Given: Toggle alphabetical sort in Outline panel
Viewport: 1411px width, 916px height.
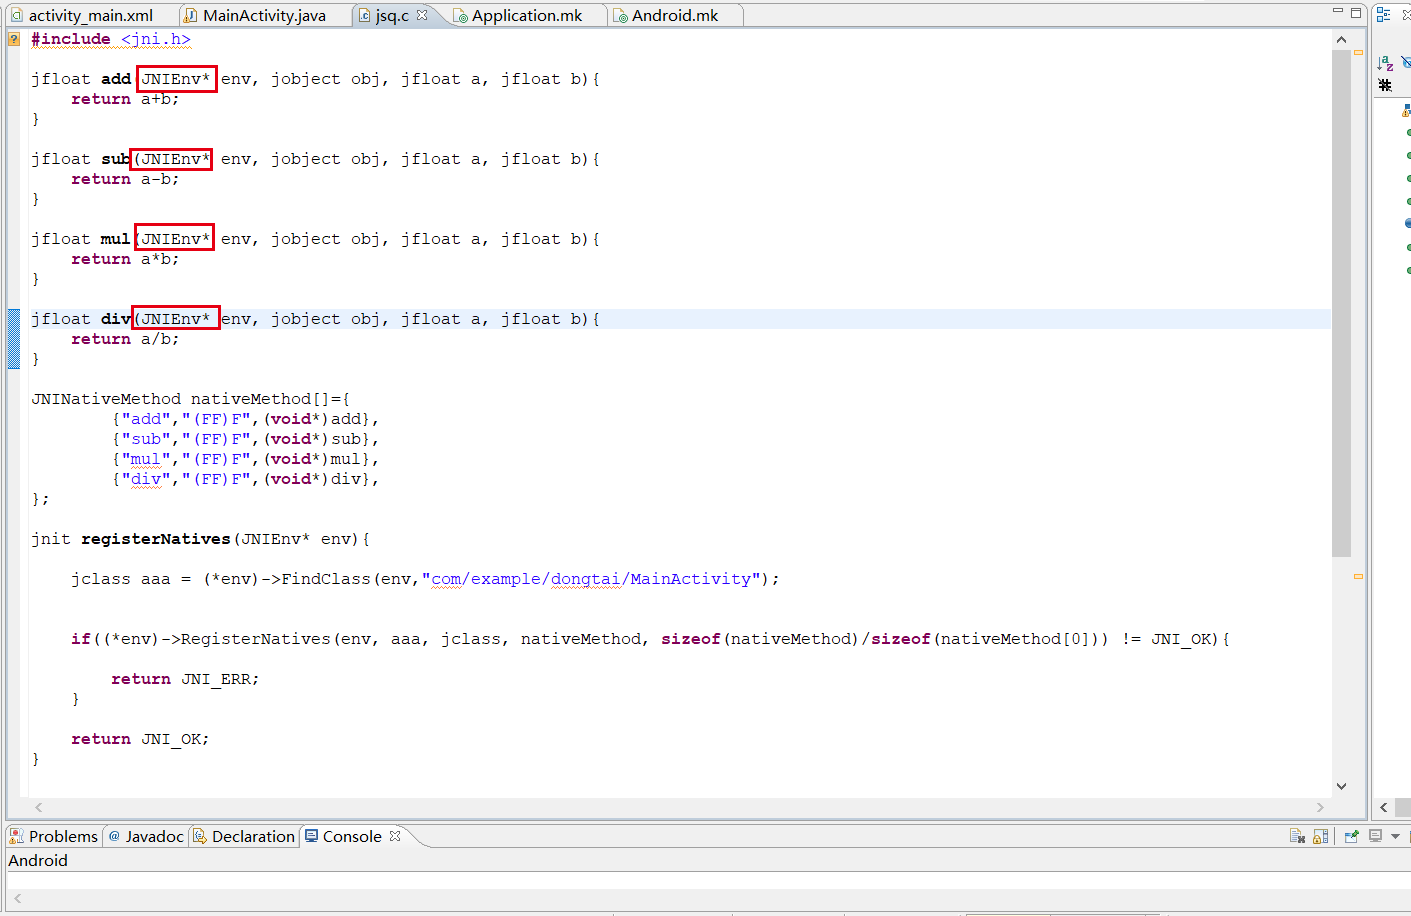Looking at the screenshot, I should point(1385,63).
